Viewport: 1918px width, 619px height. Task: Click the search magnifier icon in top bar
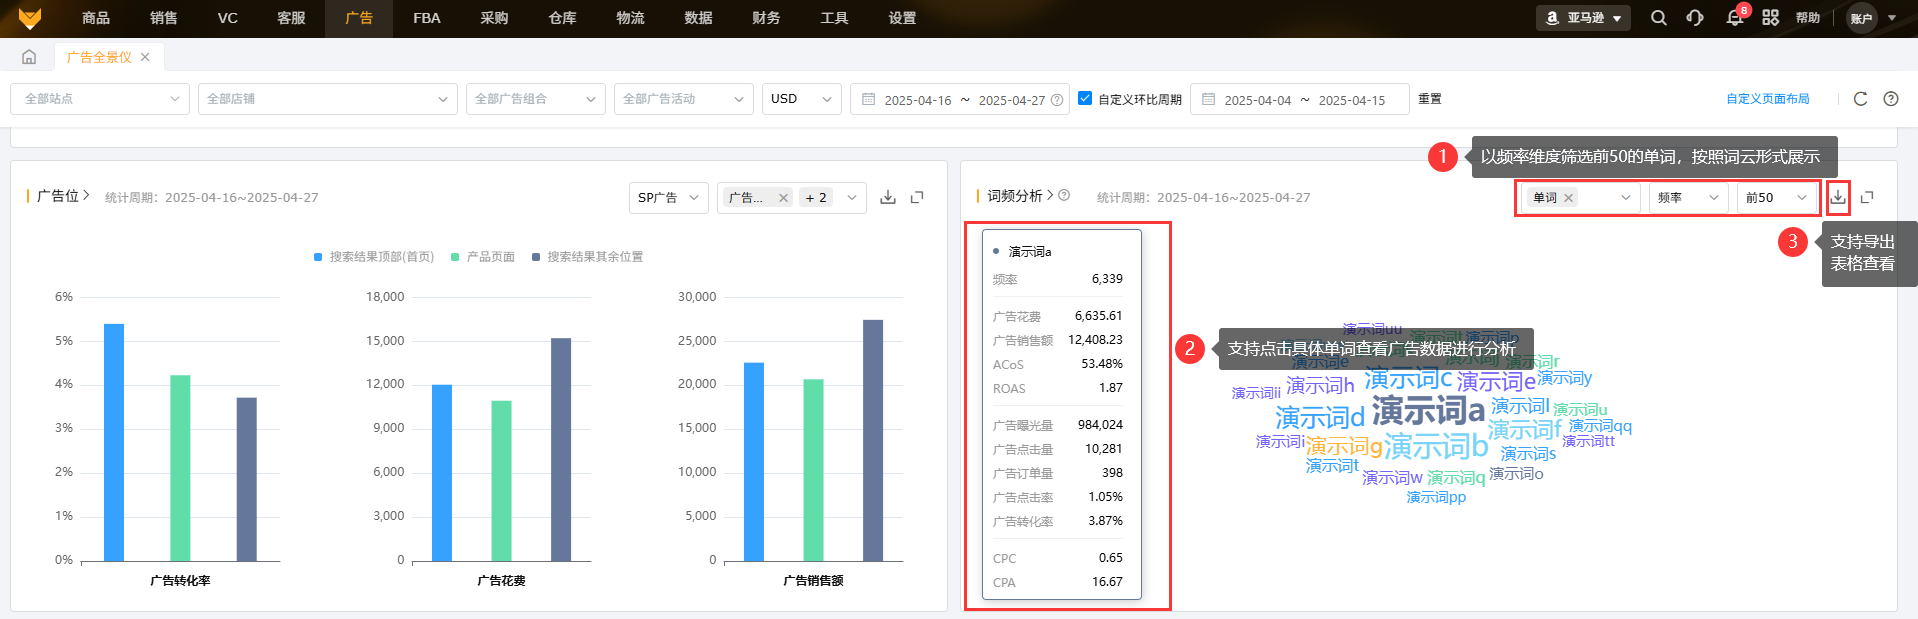coord(1658,18)
